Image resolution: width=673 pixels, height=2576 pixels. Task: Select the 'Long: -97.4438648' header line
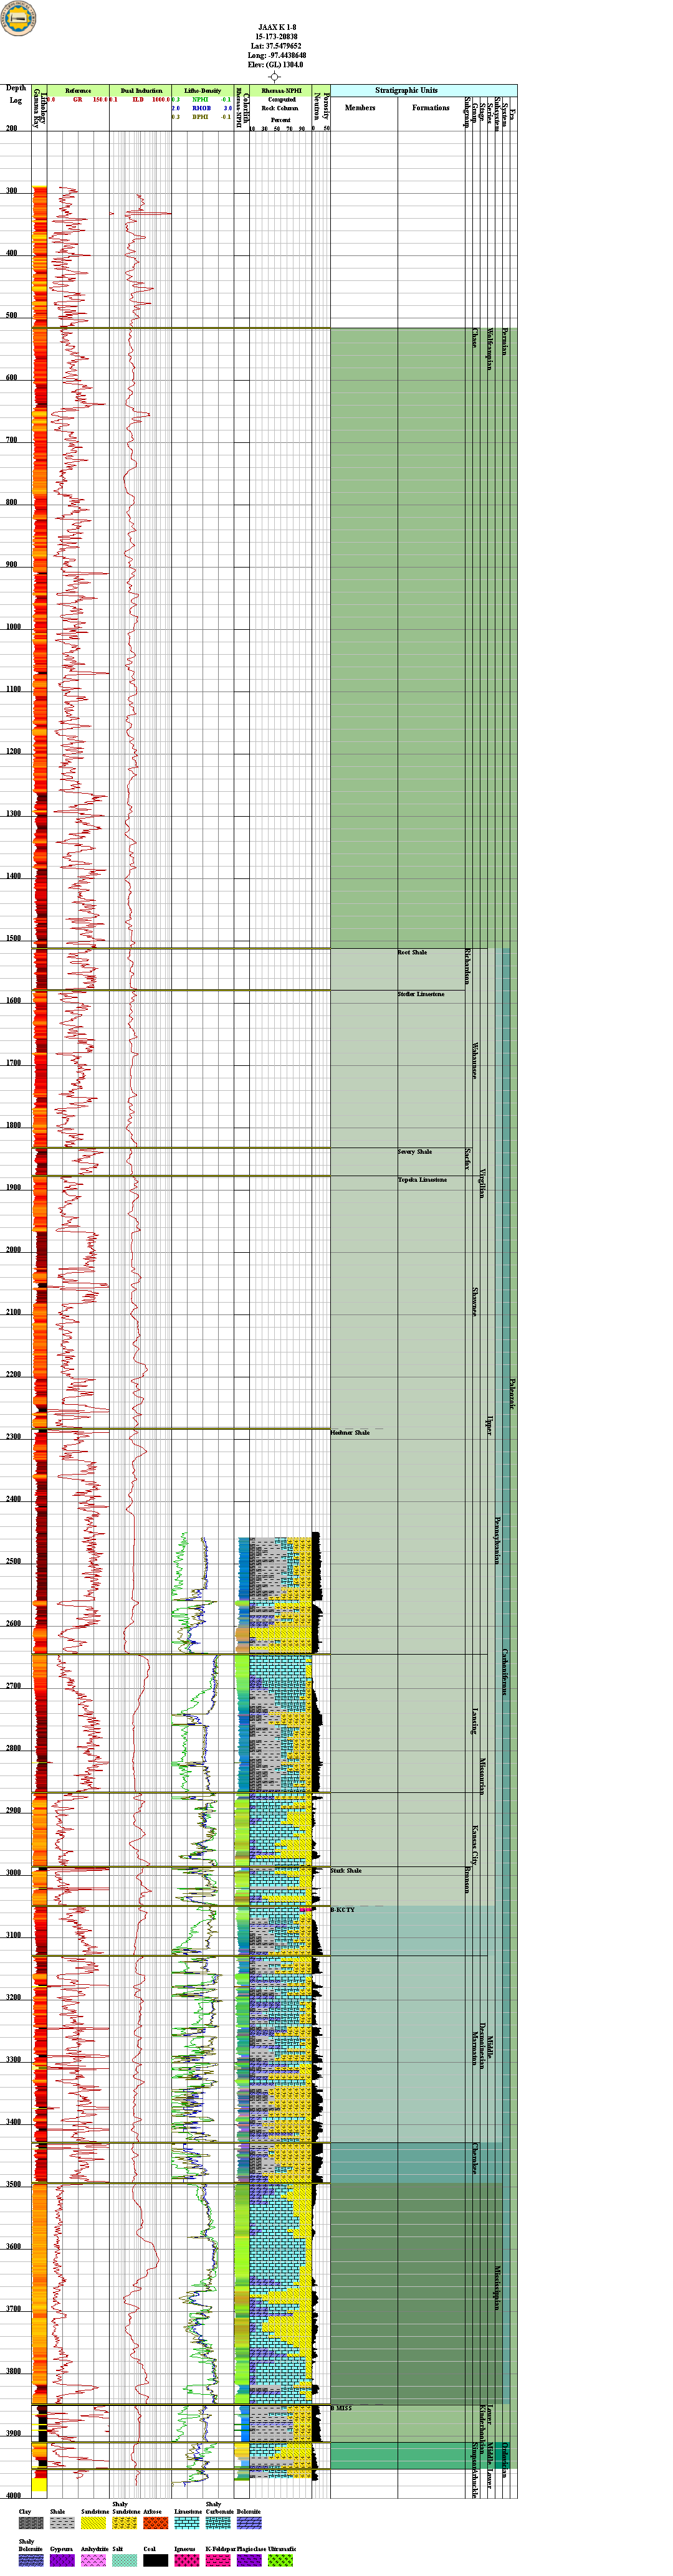click(x=276, y=55)
